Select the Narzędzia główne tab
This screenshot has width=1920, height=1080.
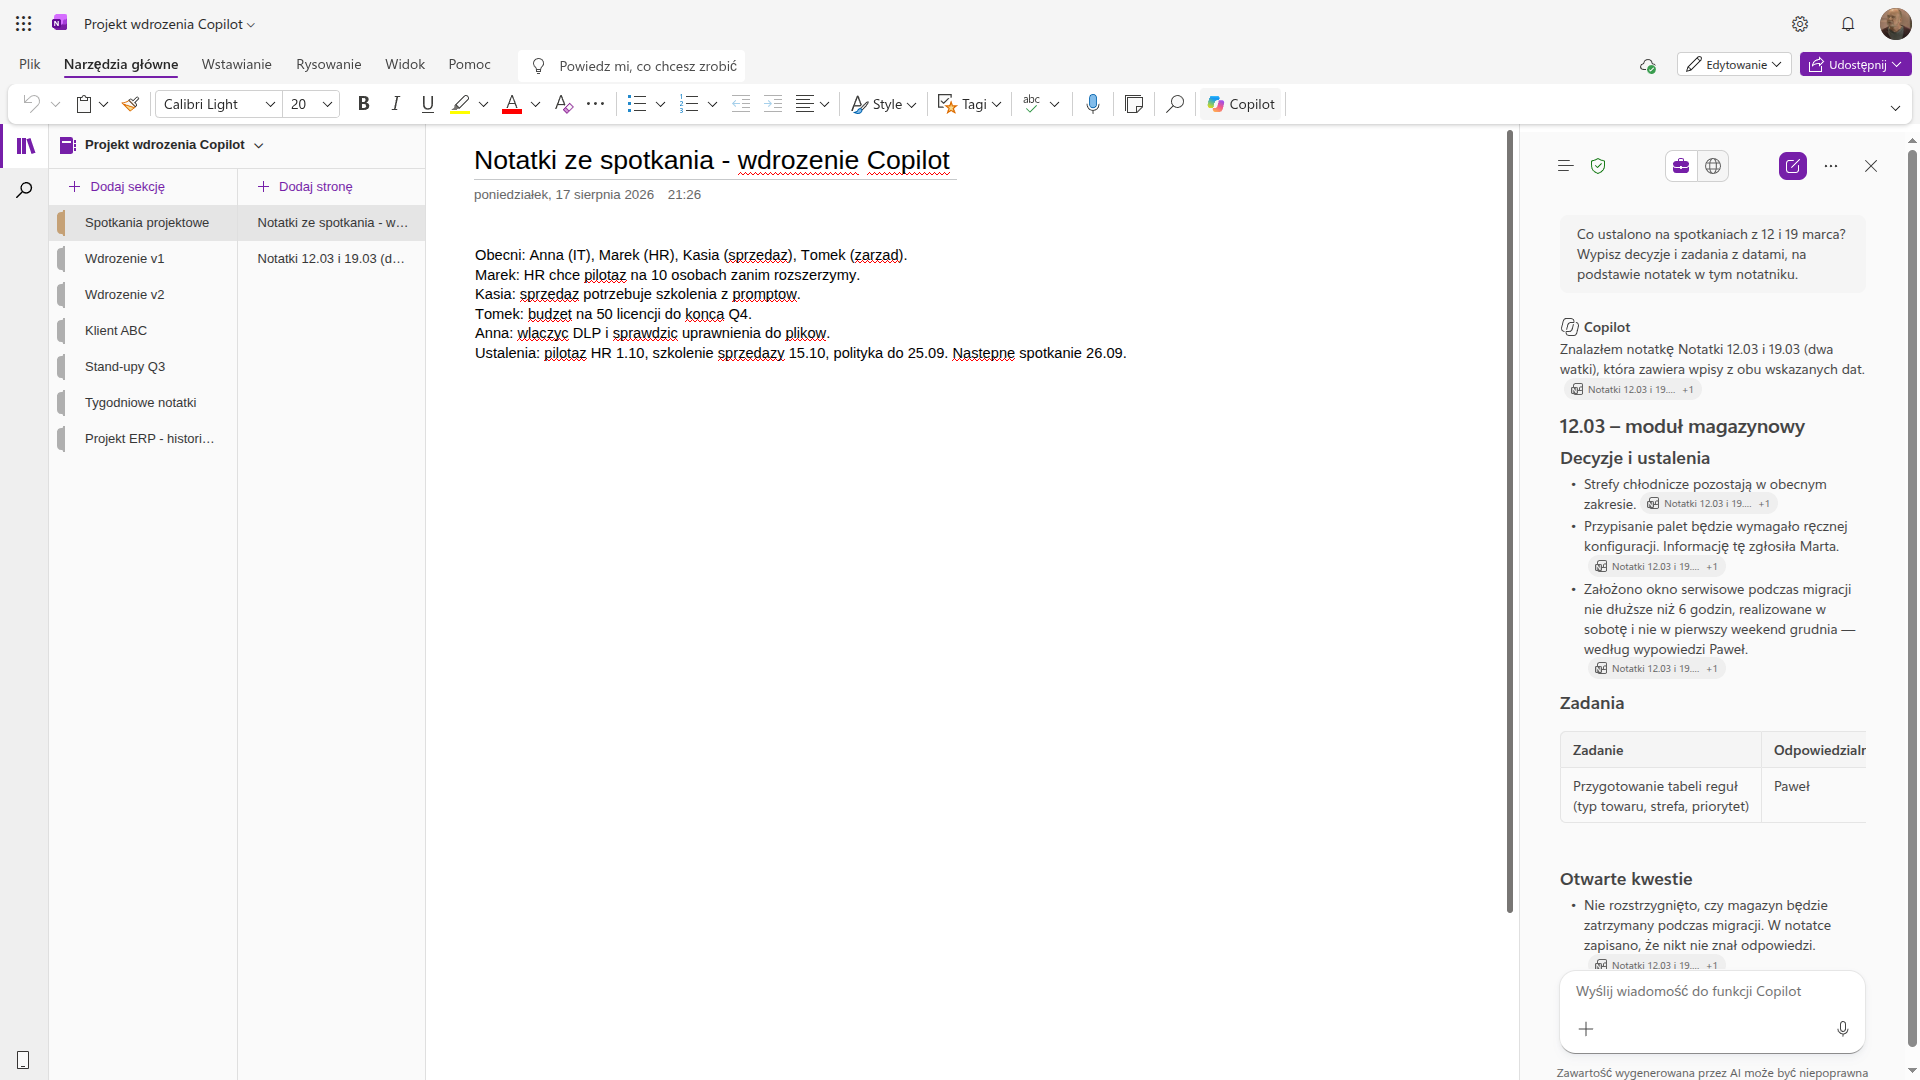[121, 64]
